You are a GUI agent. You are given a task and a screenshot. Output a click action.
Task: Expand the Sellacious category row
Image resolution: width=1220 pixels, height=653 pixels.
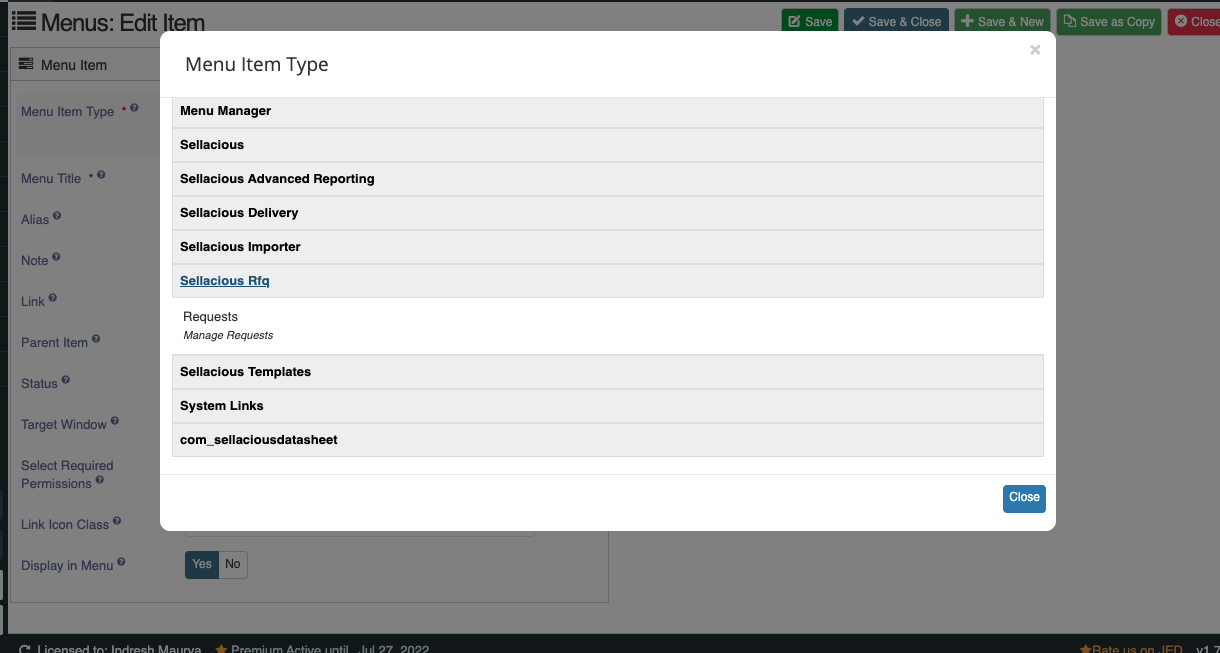pos(607,145)
